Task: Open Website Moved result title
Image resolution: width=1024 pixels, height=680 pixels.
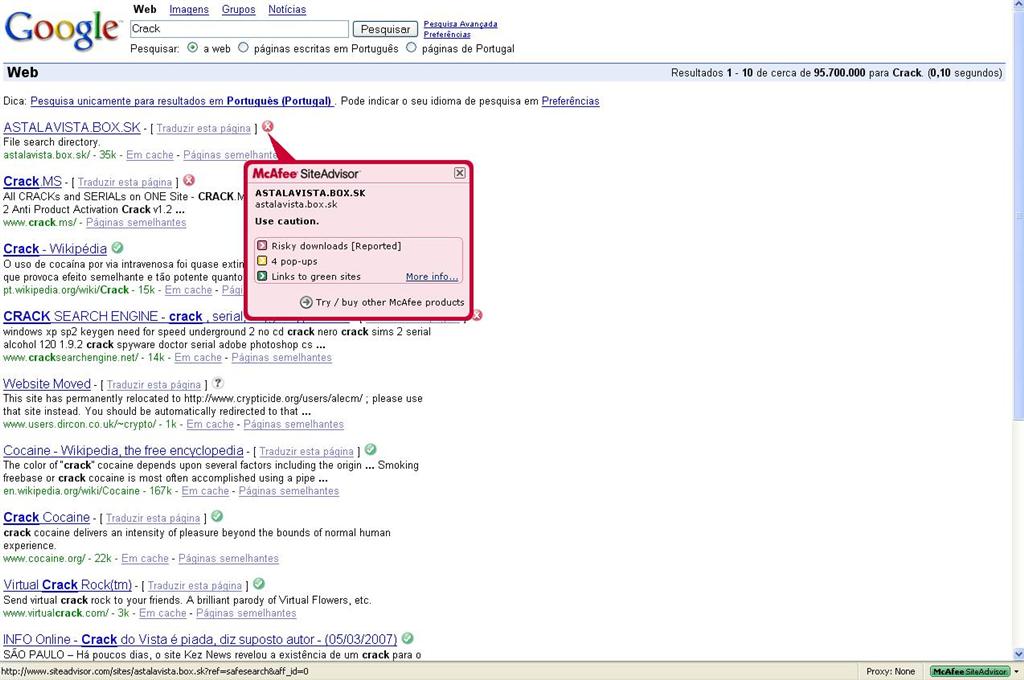Action: pyautogui.click(x=47, y=384)
